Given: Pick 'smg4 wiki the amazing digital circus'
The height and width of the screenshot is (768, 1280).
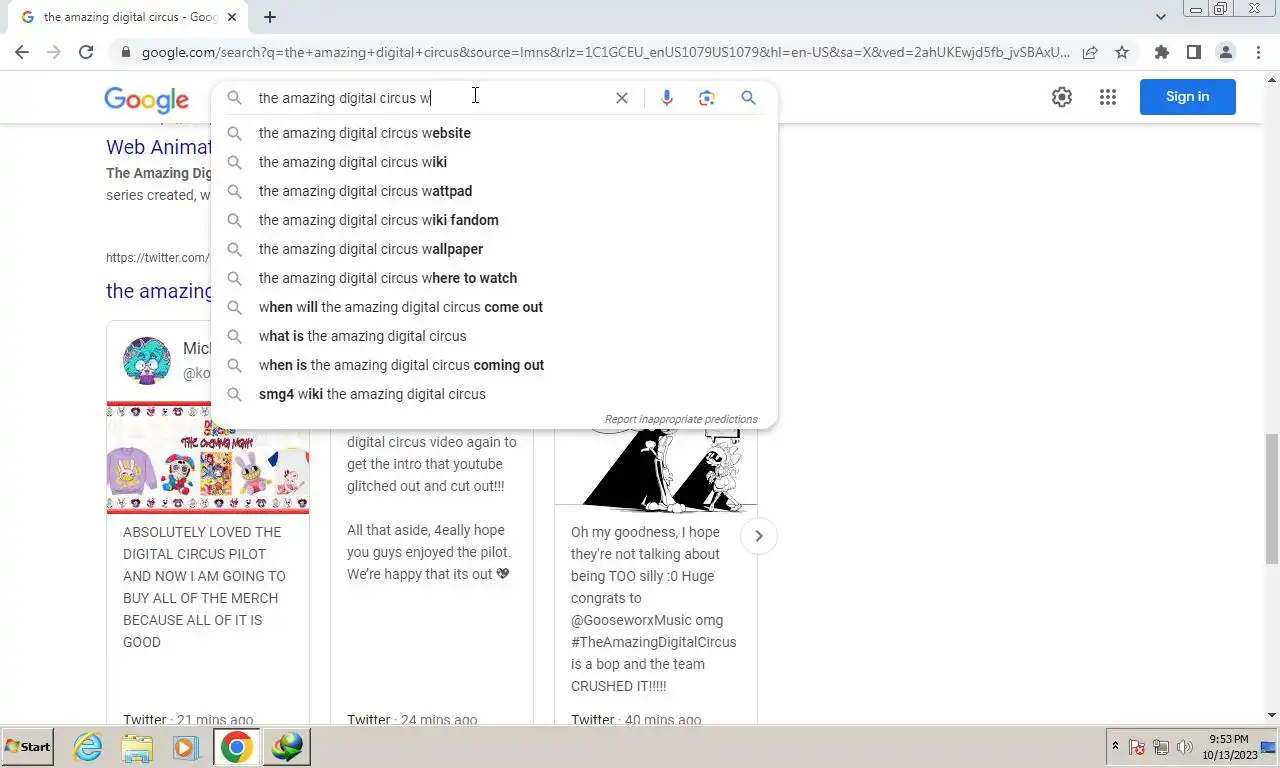Looking at the screenshot, I should tap(494, 394).
